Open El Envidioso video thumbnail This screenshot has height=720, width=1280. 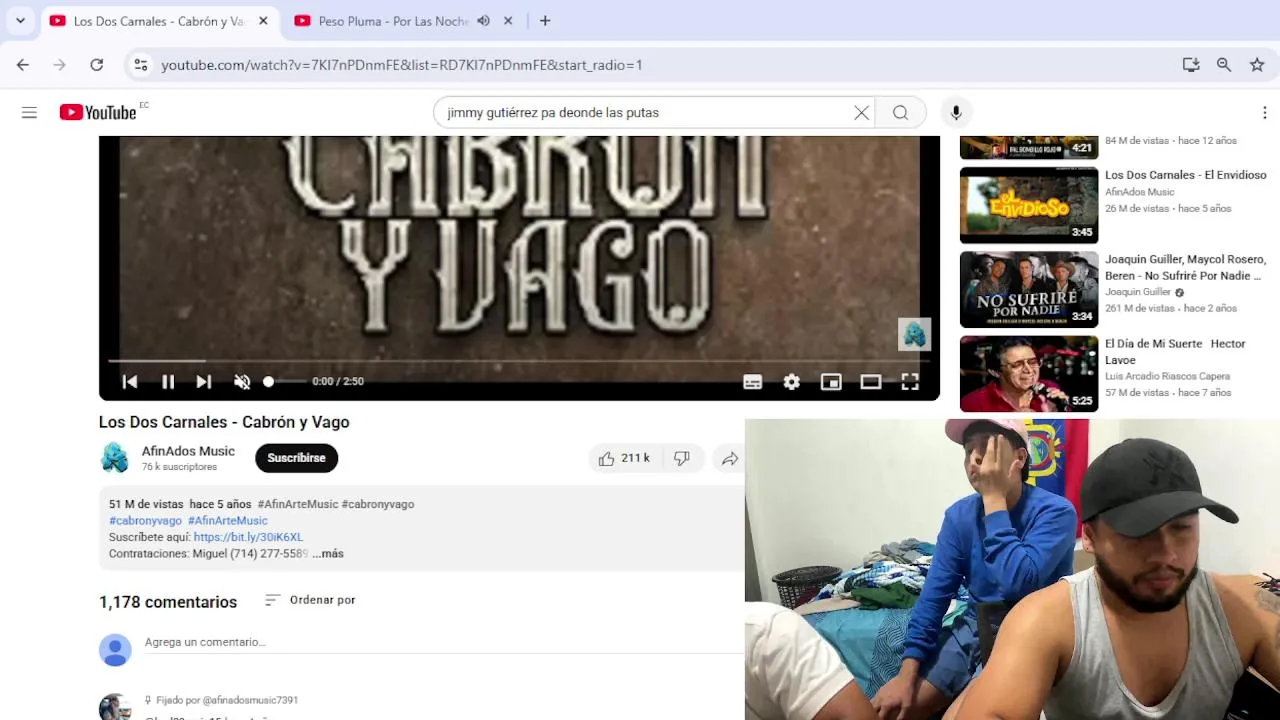tap(1029, 205)
